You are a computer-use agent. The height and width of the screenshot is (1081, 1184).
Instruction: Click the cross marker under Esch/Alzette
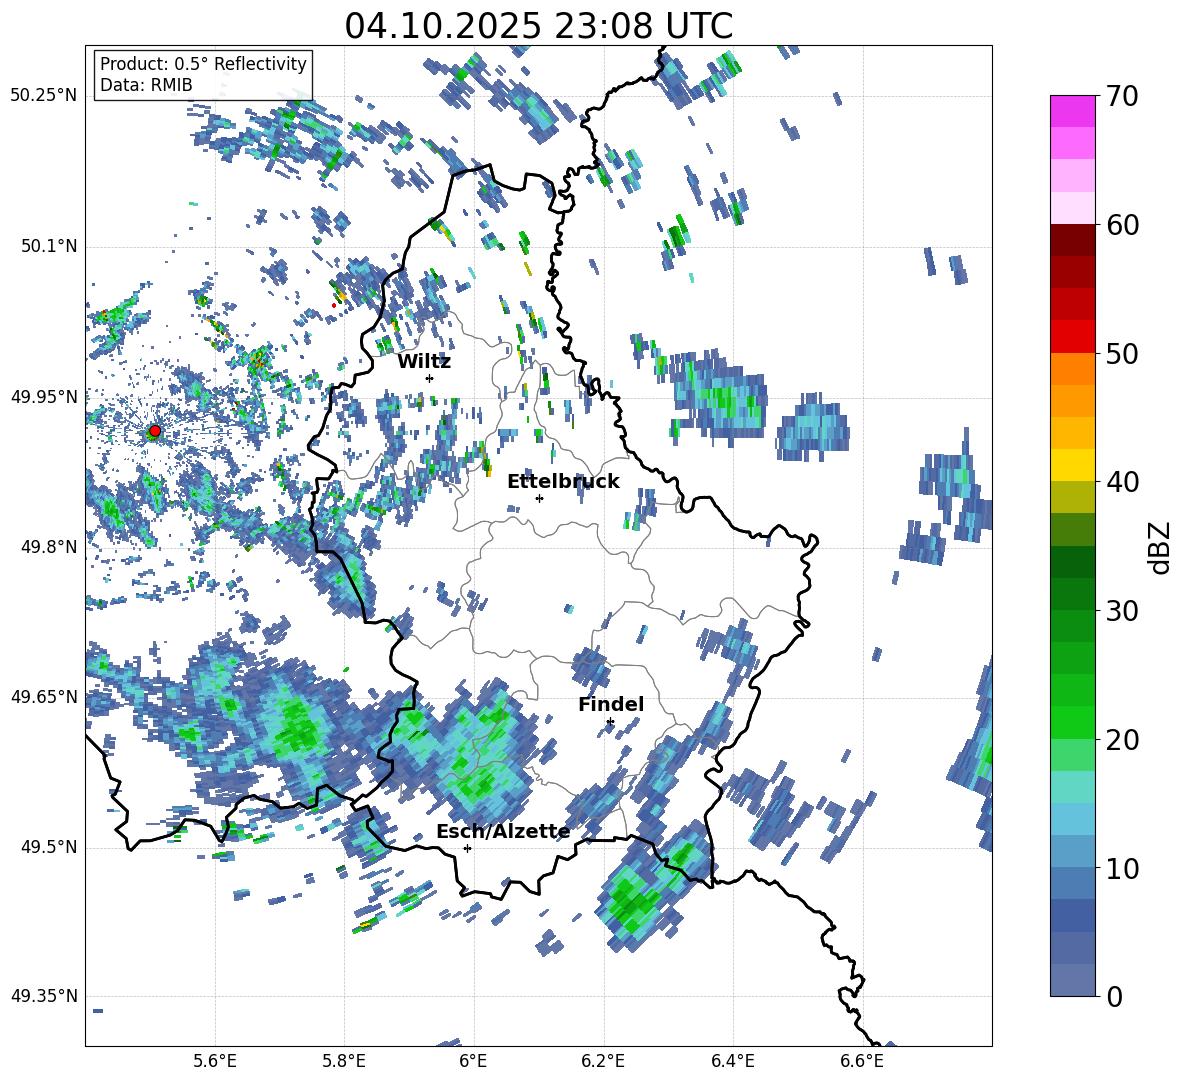(467, 848)
